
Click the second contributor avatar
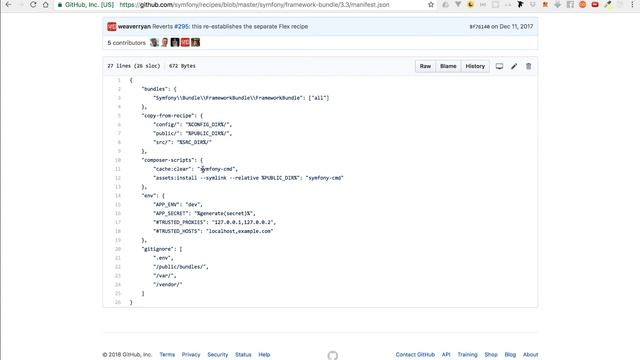[x=164, y=42]
